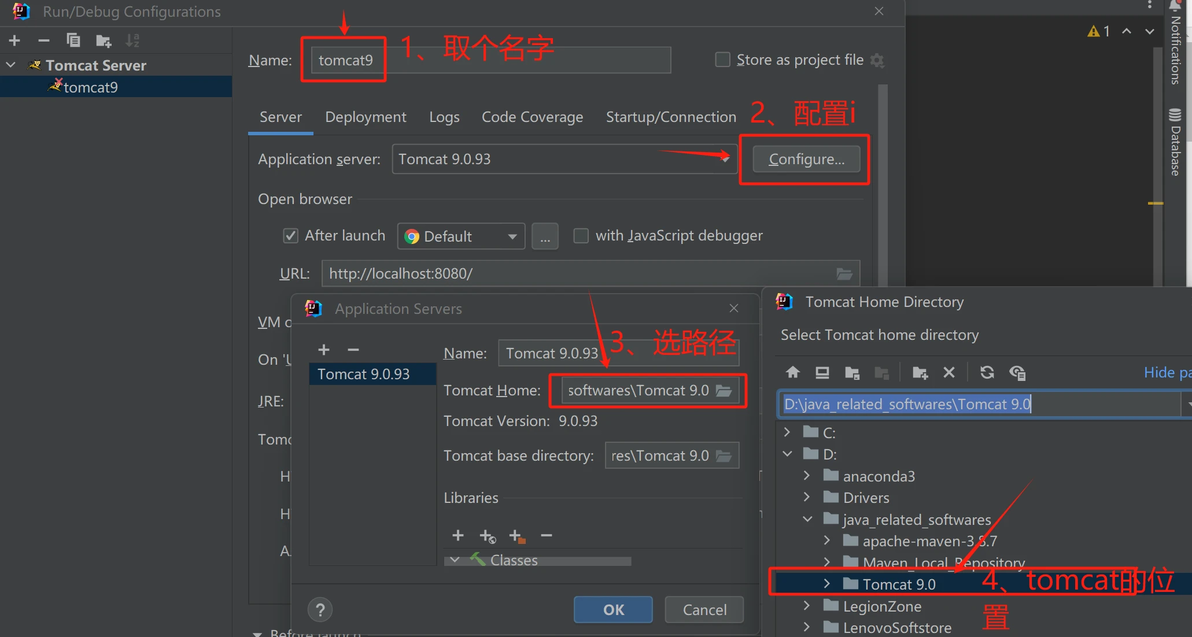Click Cancel in Application Servers dialog
1192x637 pixels.
704,610
